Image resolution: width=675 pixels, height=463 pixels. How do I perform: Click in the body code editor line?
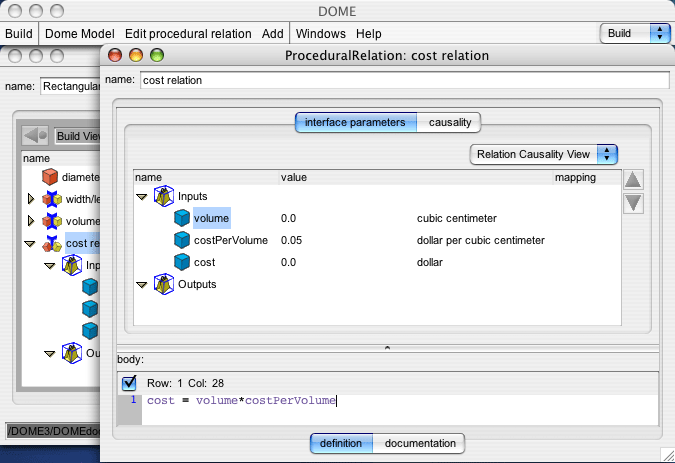[x=400, y=401]
